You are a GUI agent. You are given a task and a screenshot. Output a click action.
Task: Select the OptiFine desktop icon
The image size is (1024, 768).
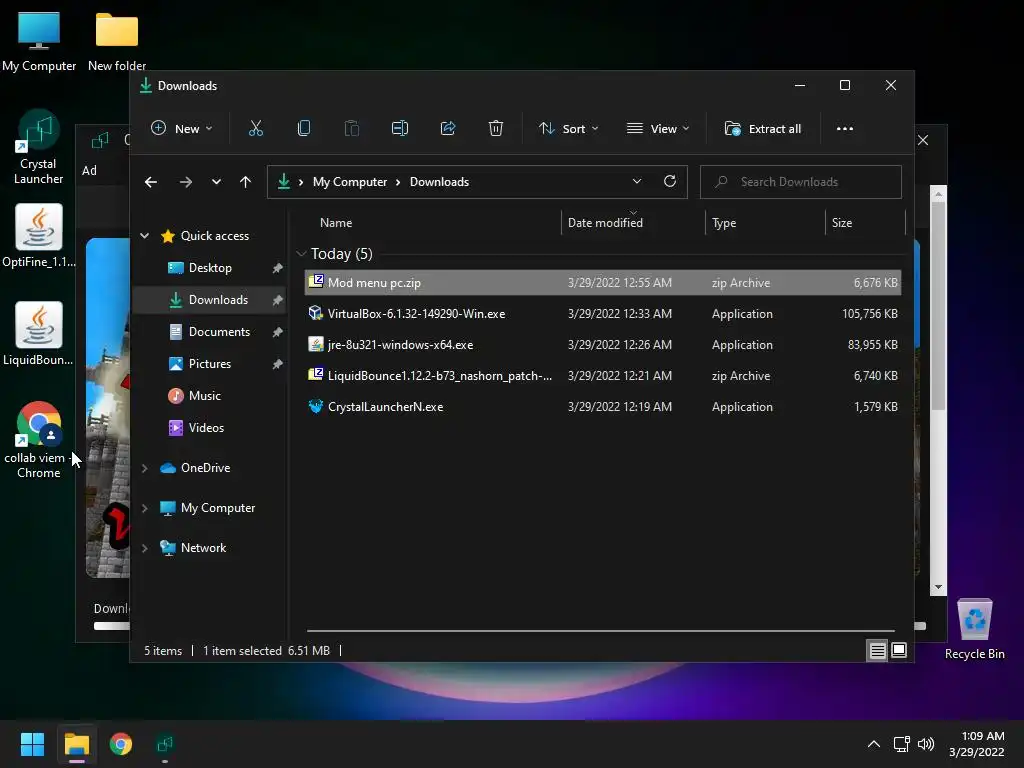point(39,236)
